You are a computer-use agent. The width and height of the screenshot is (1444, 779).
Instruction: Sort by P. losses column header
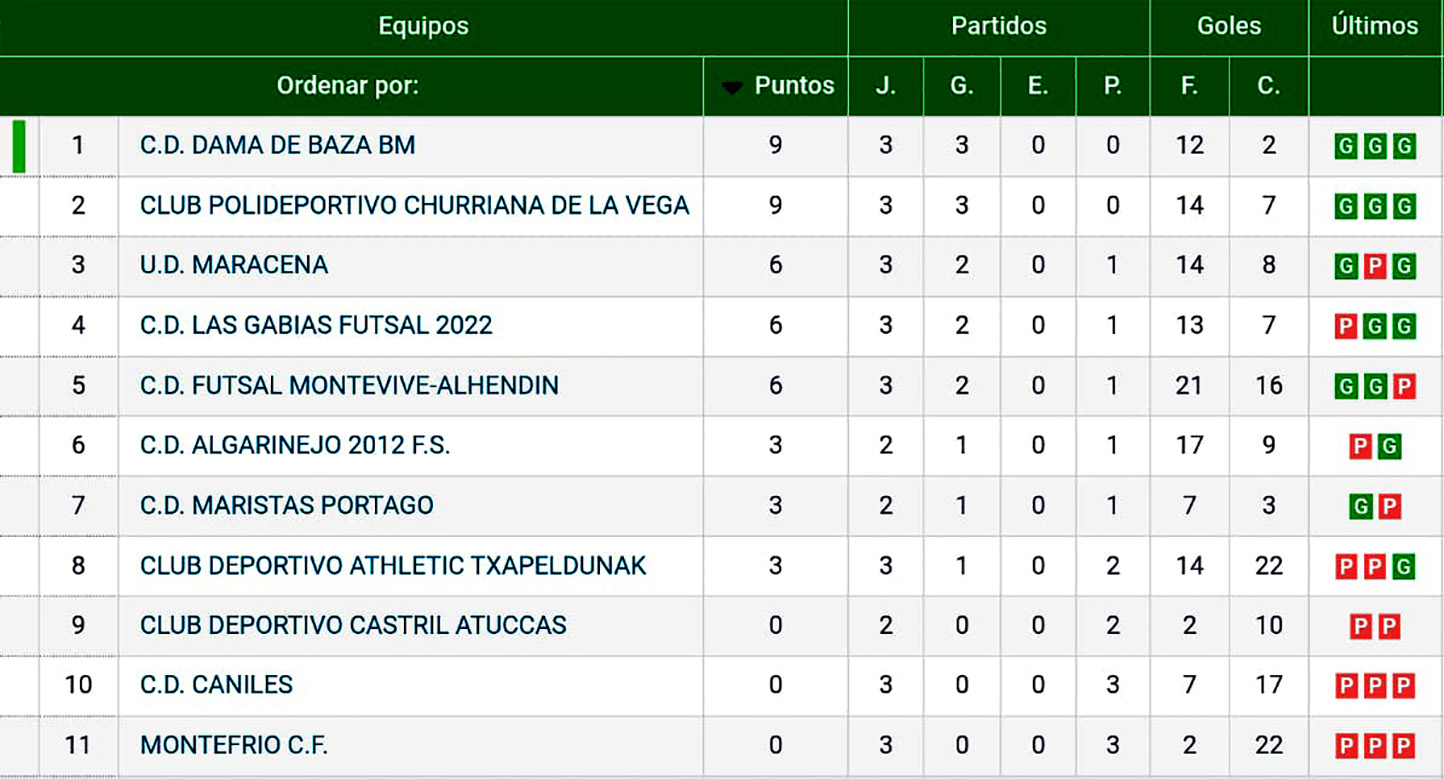click(1113, 86)
